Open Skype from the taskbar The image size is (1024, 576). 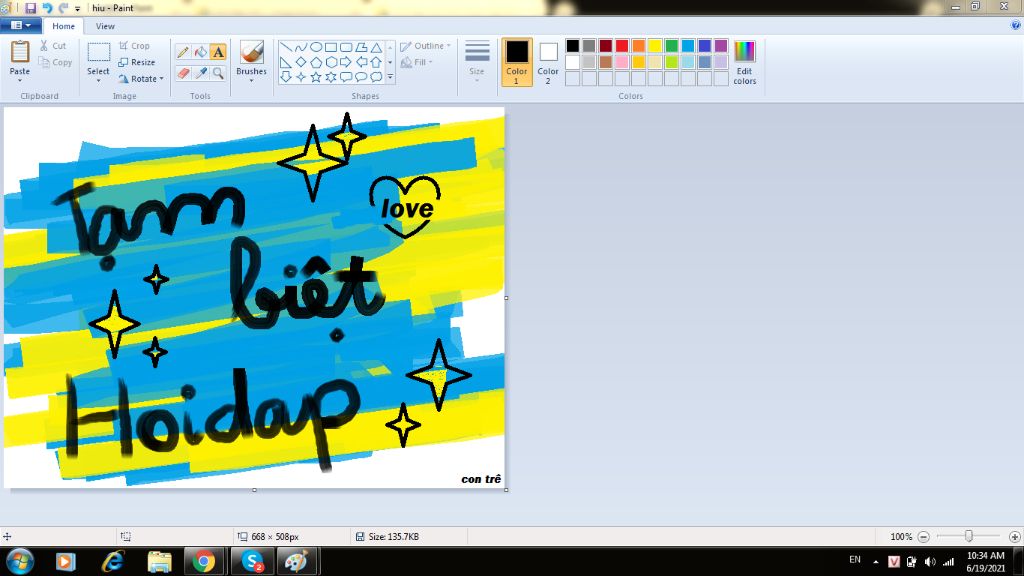[251, 562]
